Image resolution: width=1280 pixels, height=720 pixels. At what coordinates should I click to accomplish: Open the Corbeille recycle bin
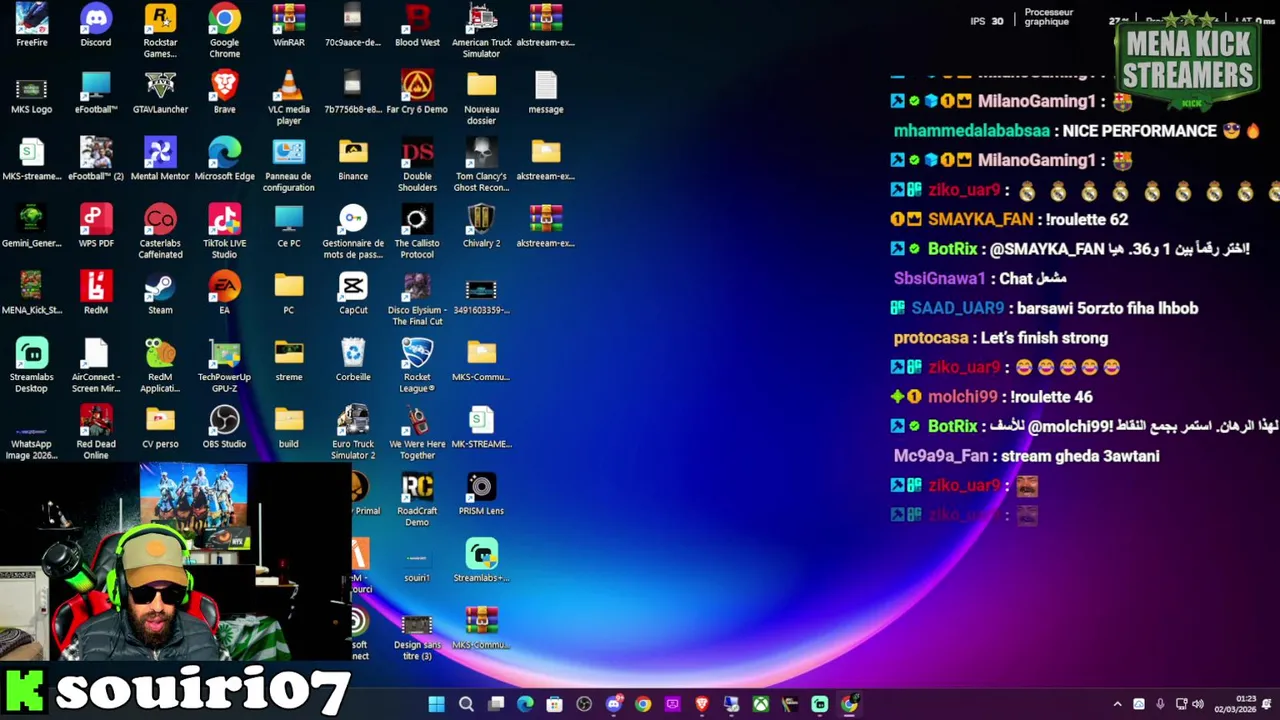353,360
